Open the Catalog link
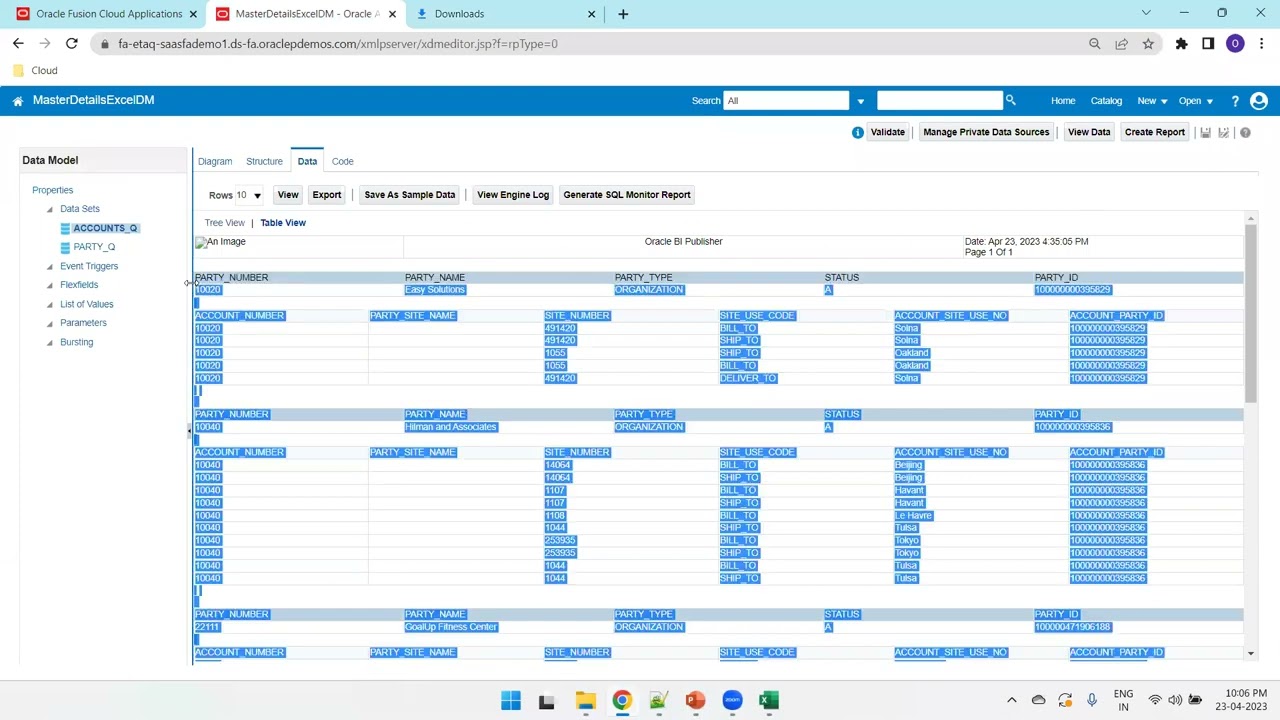This screenshot has height=720, width=1280. tap(1106, 101)
